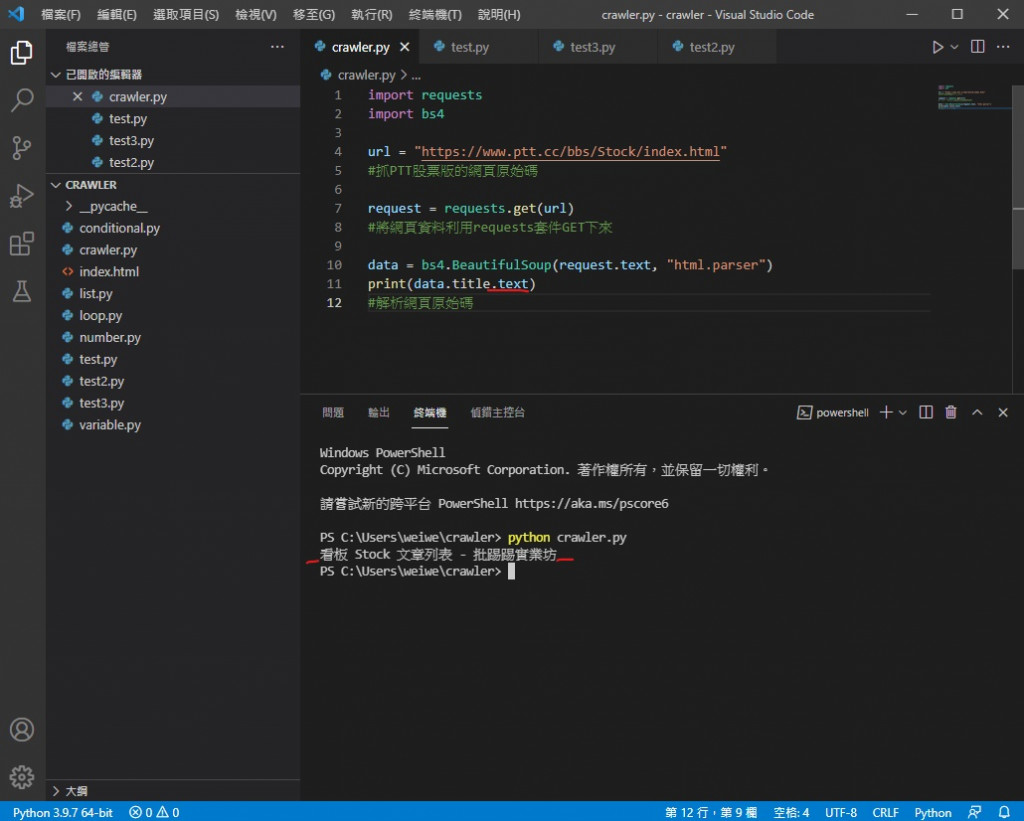Viewport: 1024px width, 821px height.
Task: Select the powershell terminal label
Action: pyautogui.click(x=833, y=413)
